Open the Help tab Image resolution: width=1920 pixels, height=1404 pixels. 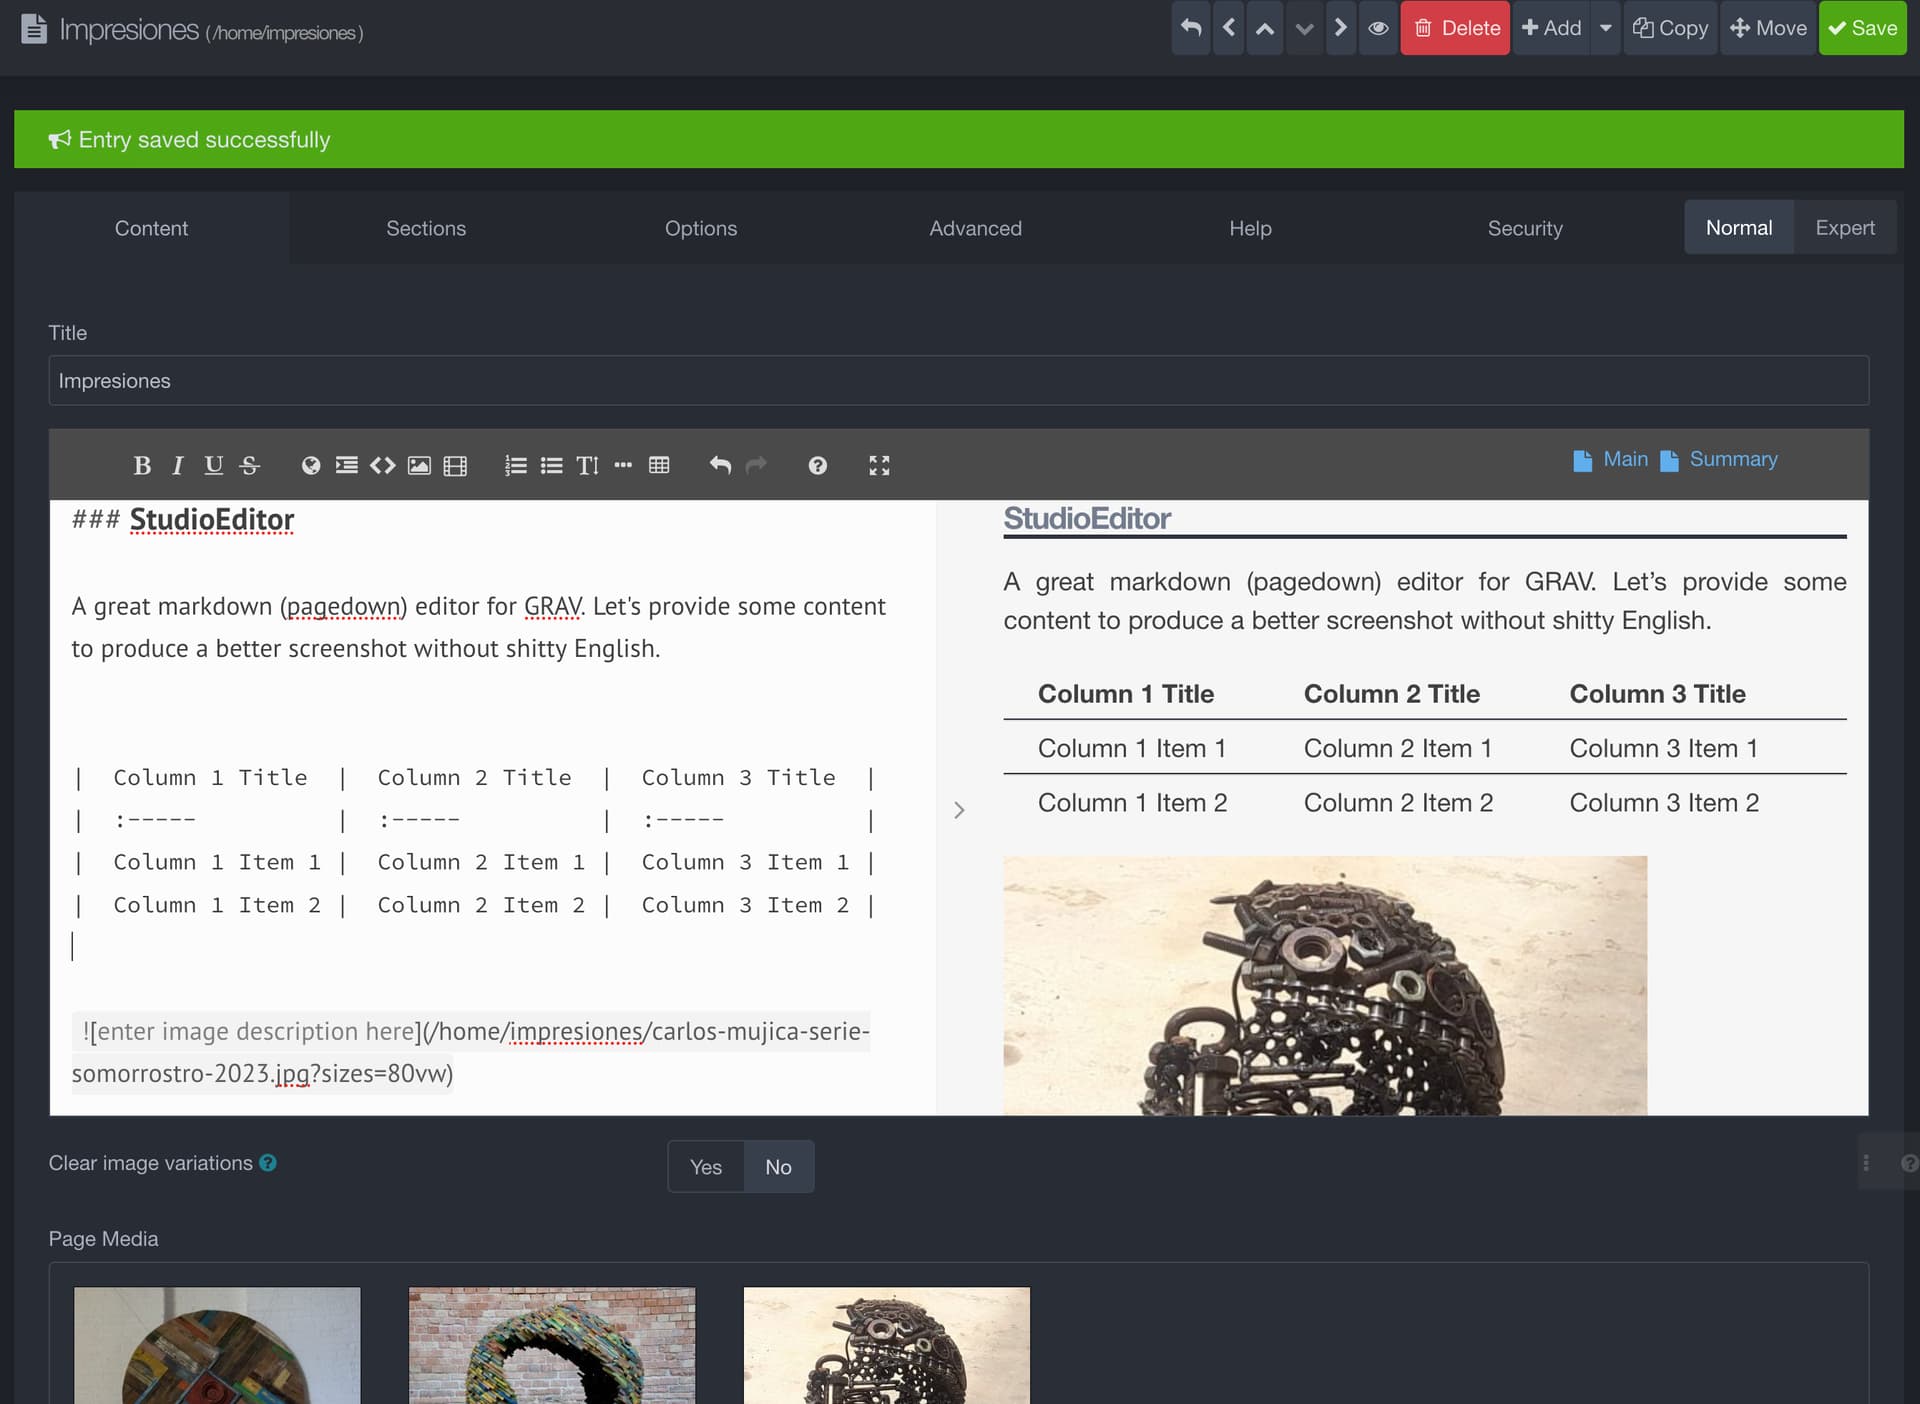(x=1250, y=228)
